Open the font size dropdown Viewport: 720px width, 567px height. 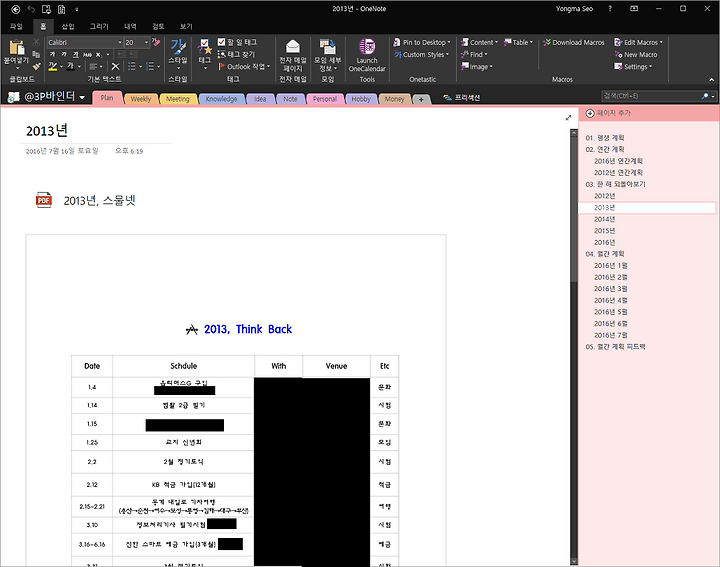[146, 42]
